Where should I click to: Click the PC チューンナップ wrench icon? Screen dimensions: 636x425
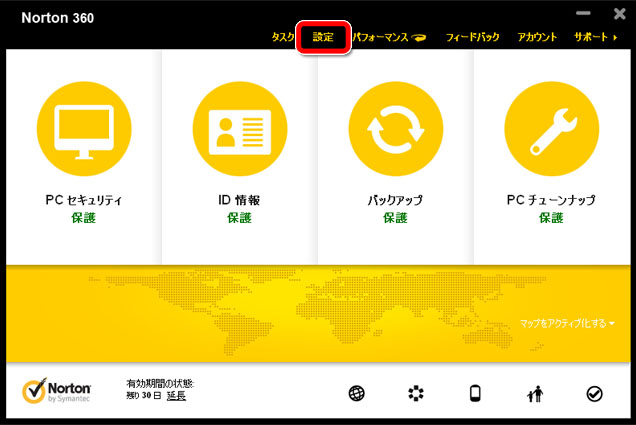(x=551, y=129)
